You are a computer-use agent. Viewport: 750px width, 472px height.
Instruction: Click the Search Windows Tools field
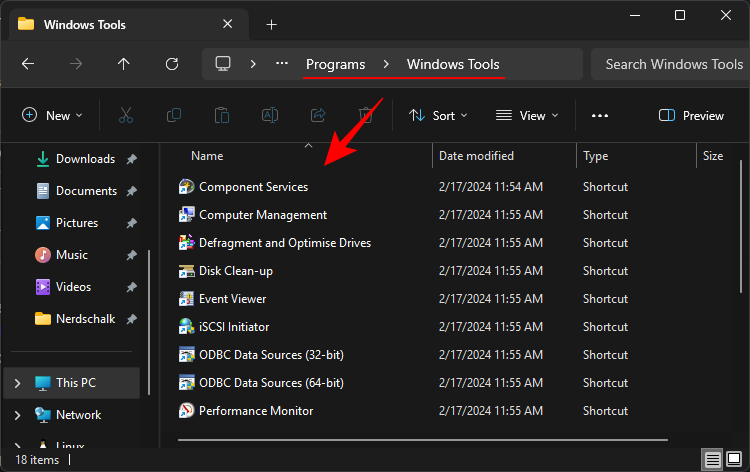673,64
